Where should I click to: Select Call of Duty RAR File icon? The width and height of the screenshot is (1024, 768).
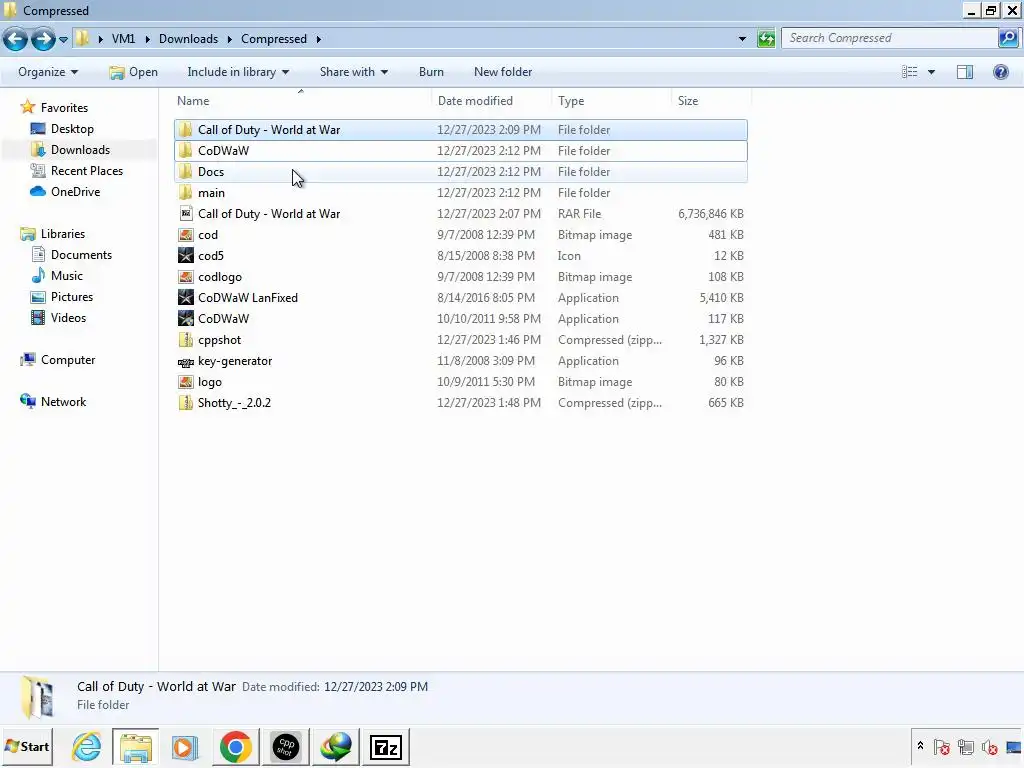(x=185, y=214)
